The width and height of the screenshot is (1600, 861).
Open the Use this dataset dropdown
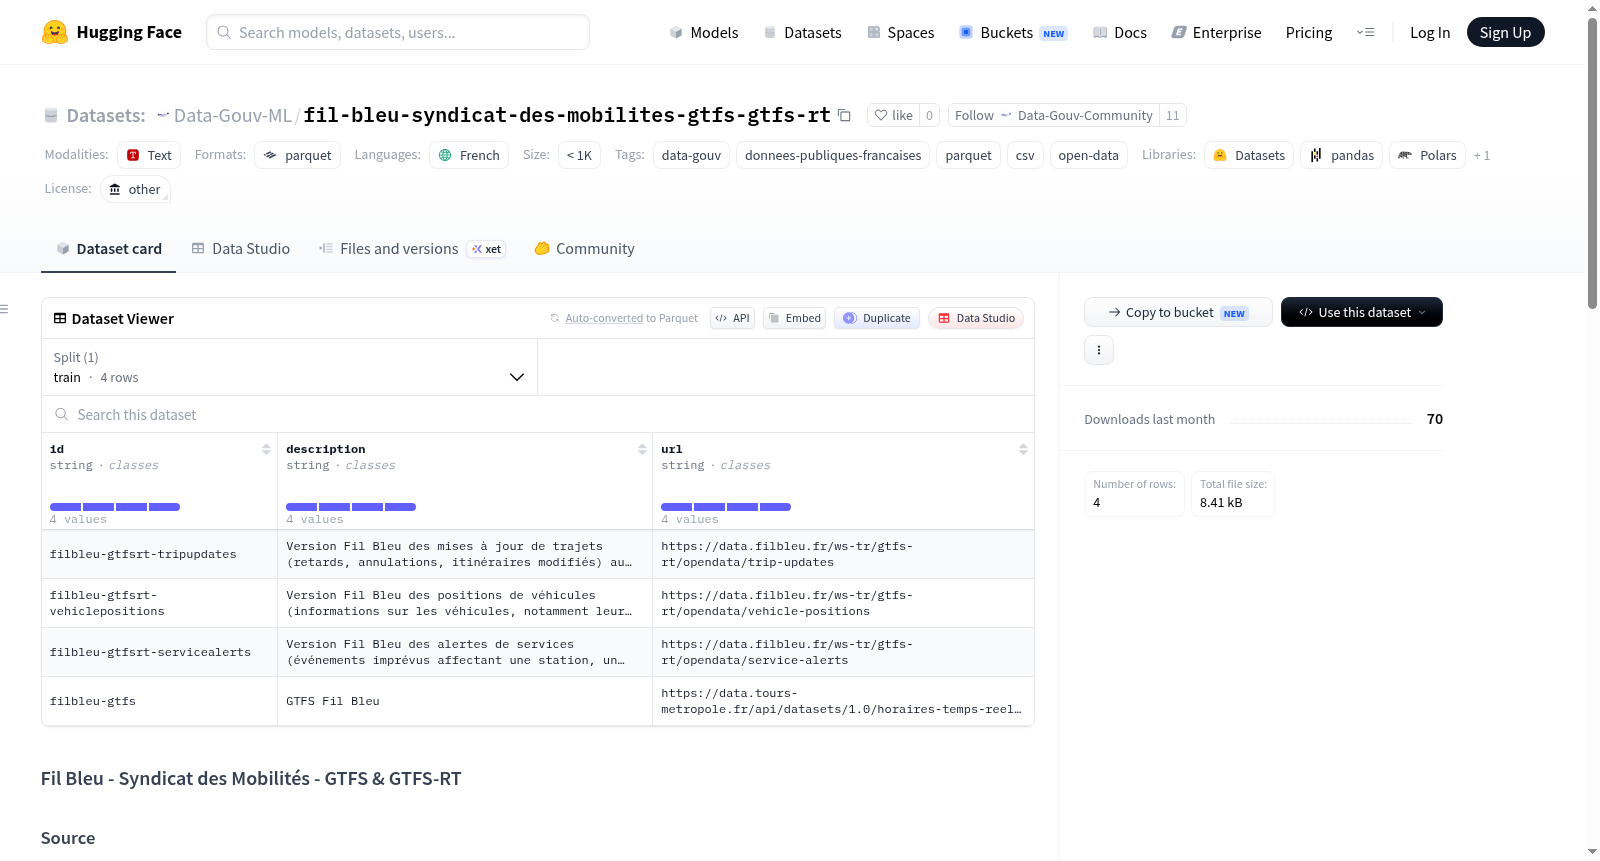click(1362, 312)
